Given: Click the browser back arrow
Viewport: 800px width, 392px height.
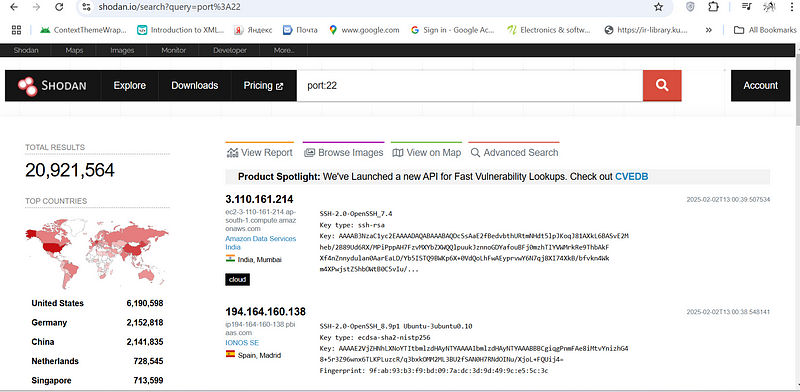Looking at the screenshot, I should [14, 7].
